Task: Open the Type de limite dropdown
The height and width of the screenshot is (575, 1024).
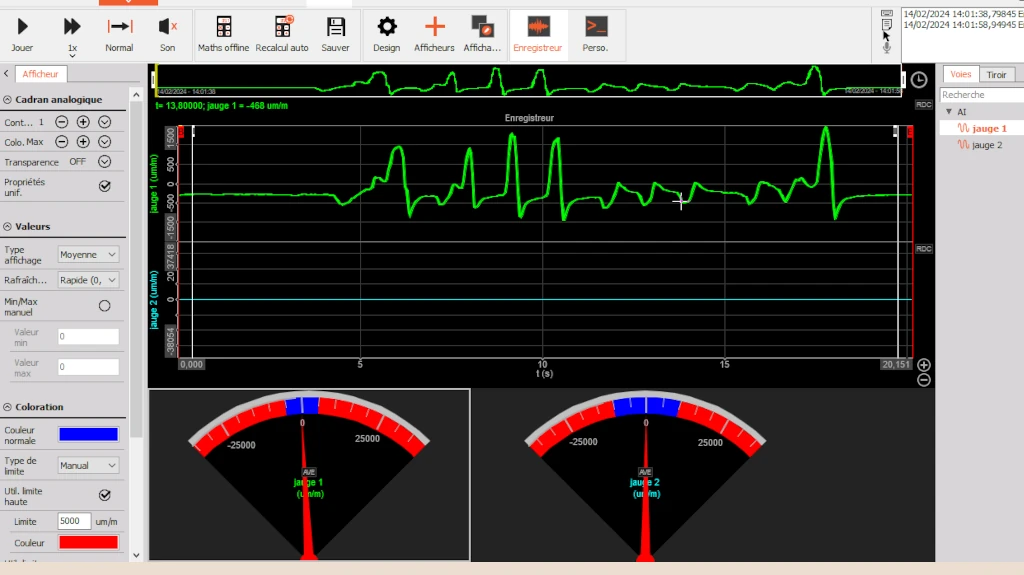Action: [x=88, y=465]
